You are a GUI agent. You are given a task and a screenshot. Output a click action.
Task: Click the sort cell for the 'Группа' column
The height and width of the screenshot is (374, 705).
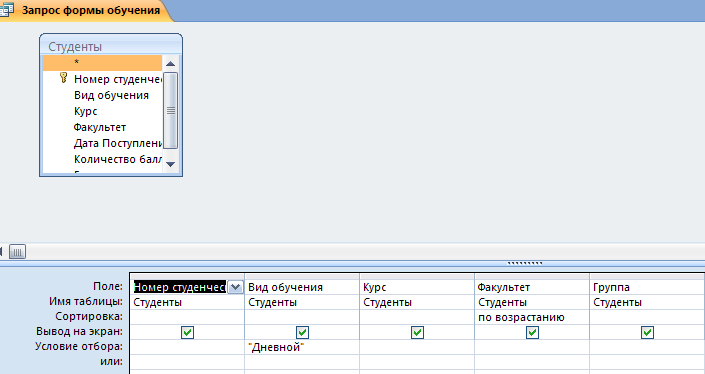click(647, 317)
